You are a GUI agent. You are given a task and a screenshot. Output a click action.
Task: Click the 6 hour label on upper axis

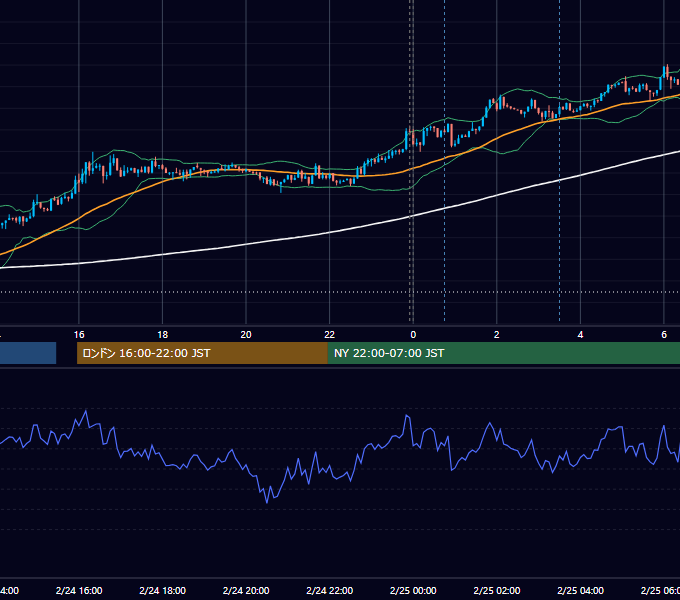(664, 335)
